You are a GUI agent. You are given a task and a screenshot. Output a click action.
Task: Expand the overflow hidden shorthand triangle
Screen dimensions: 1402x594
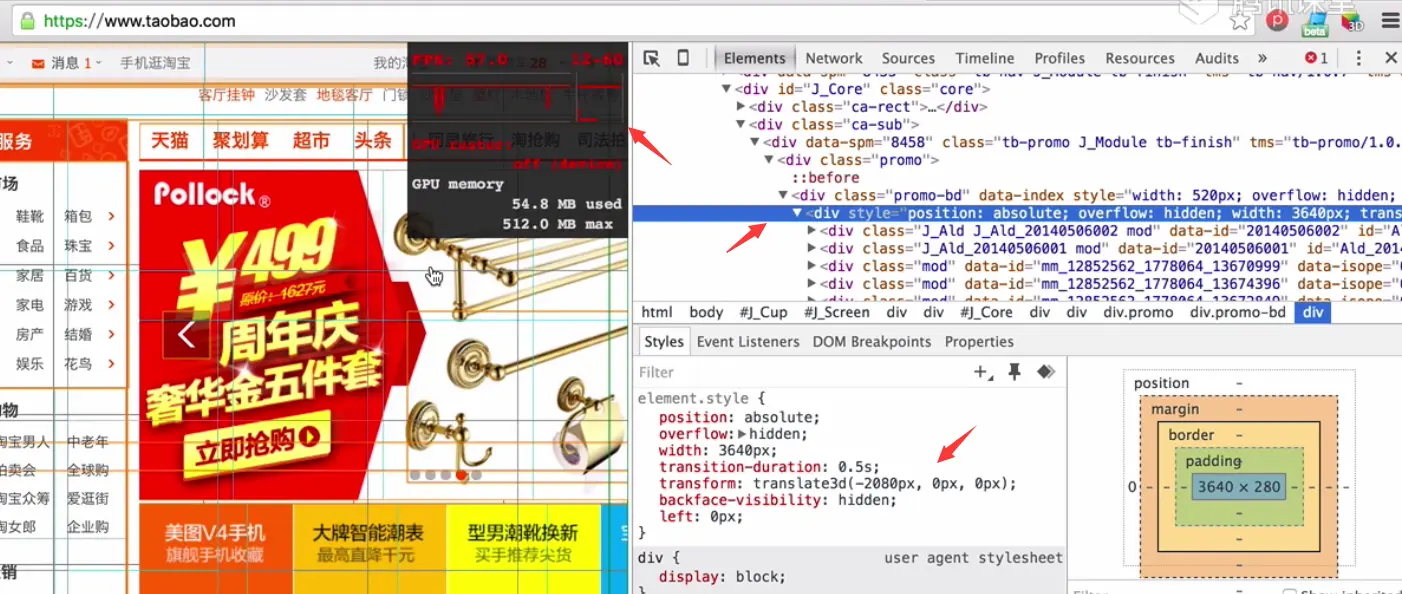point(742,434)
